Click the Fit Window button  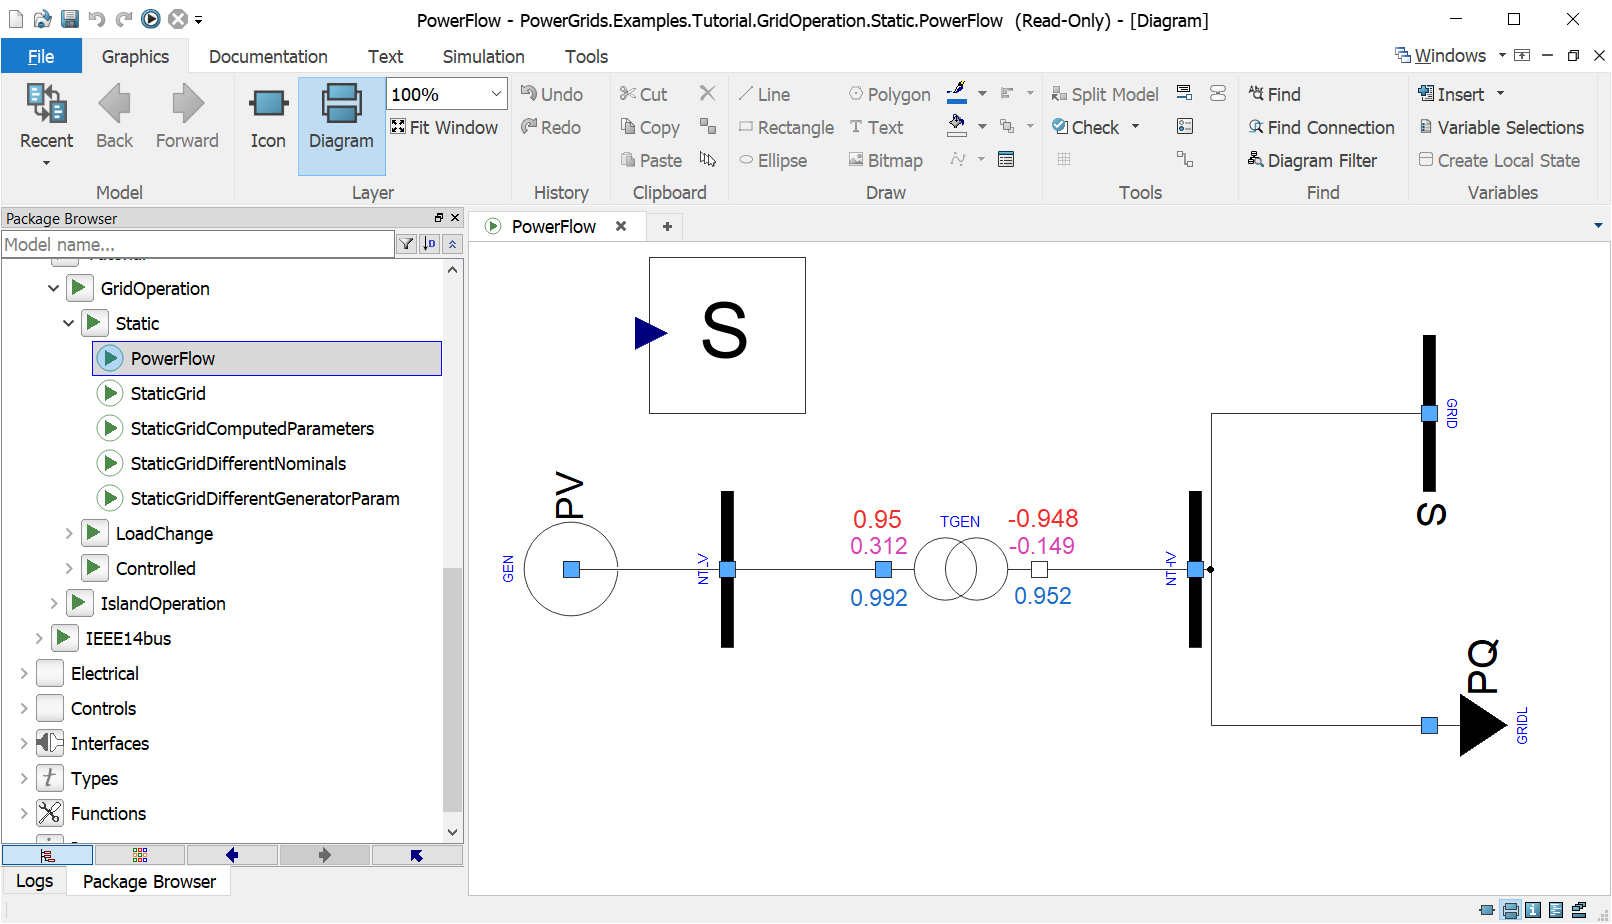444,127
